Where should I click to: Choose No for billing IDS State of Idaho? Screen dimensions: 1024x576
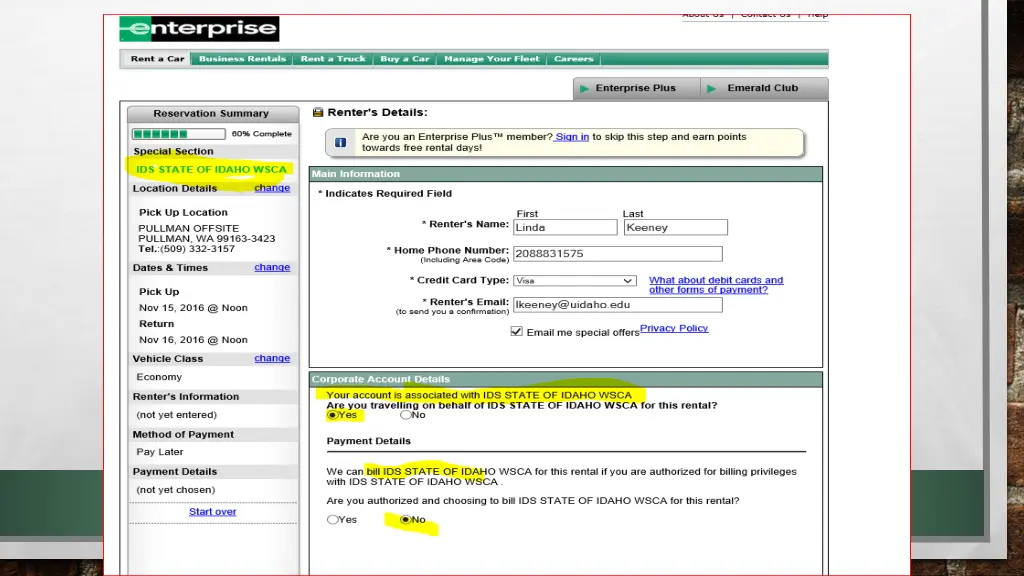pyautogui.click(x=405, y=520)
